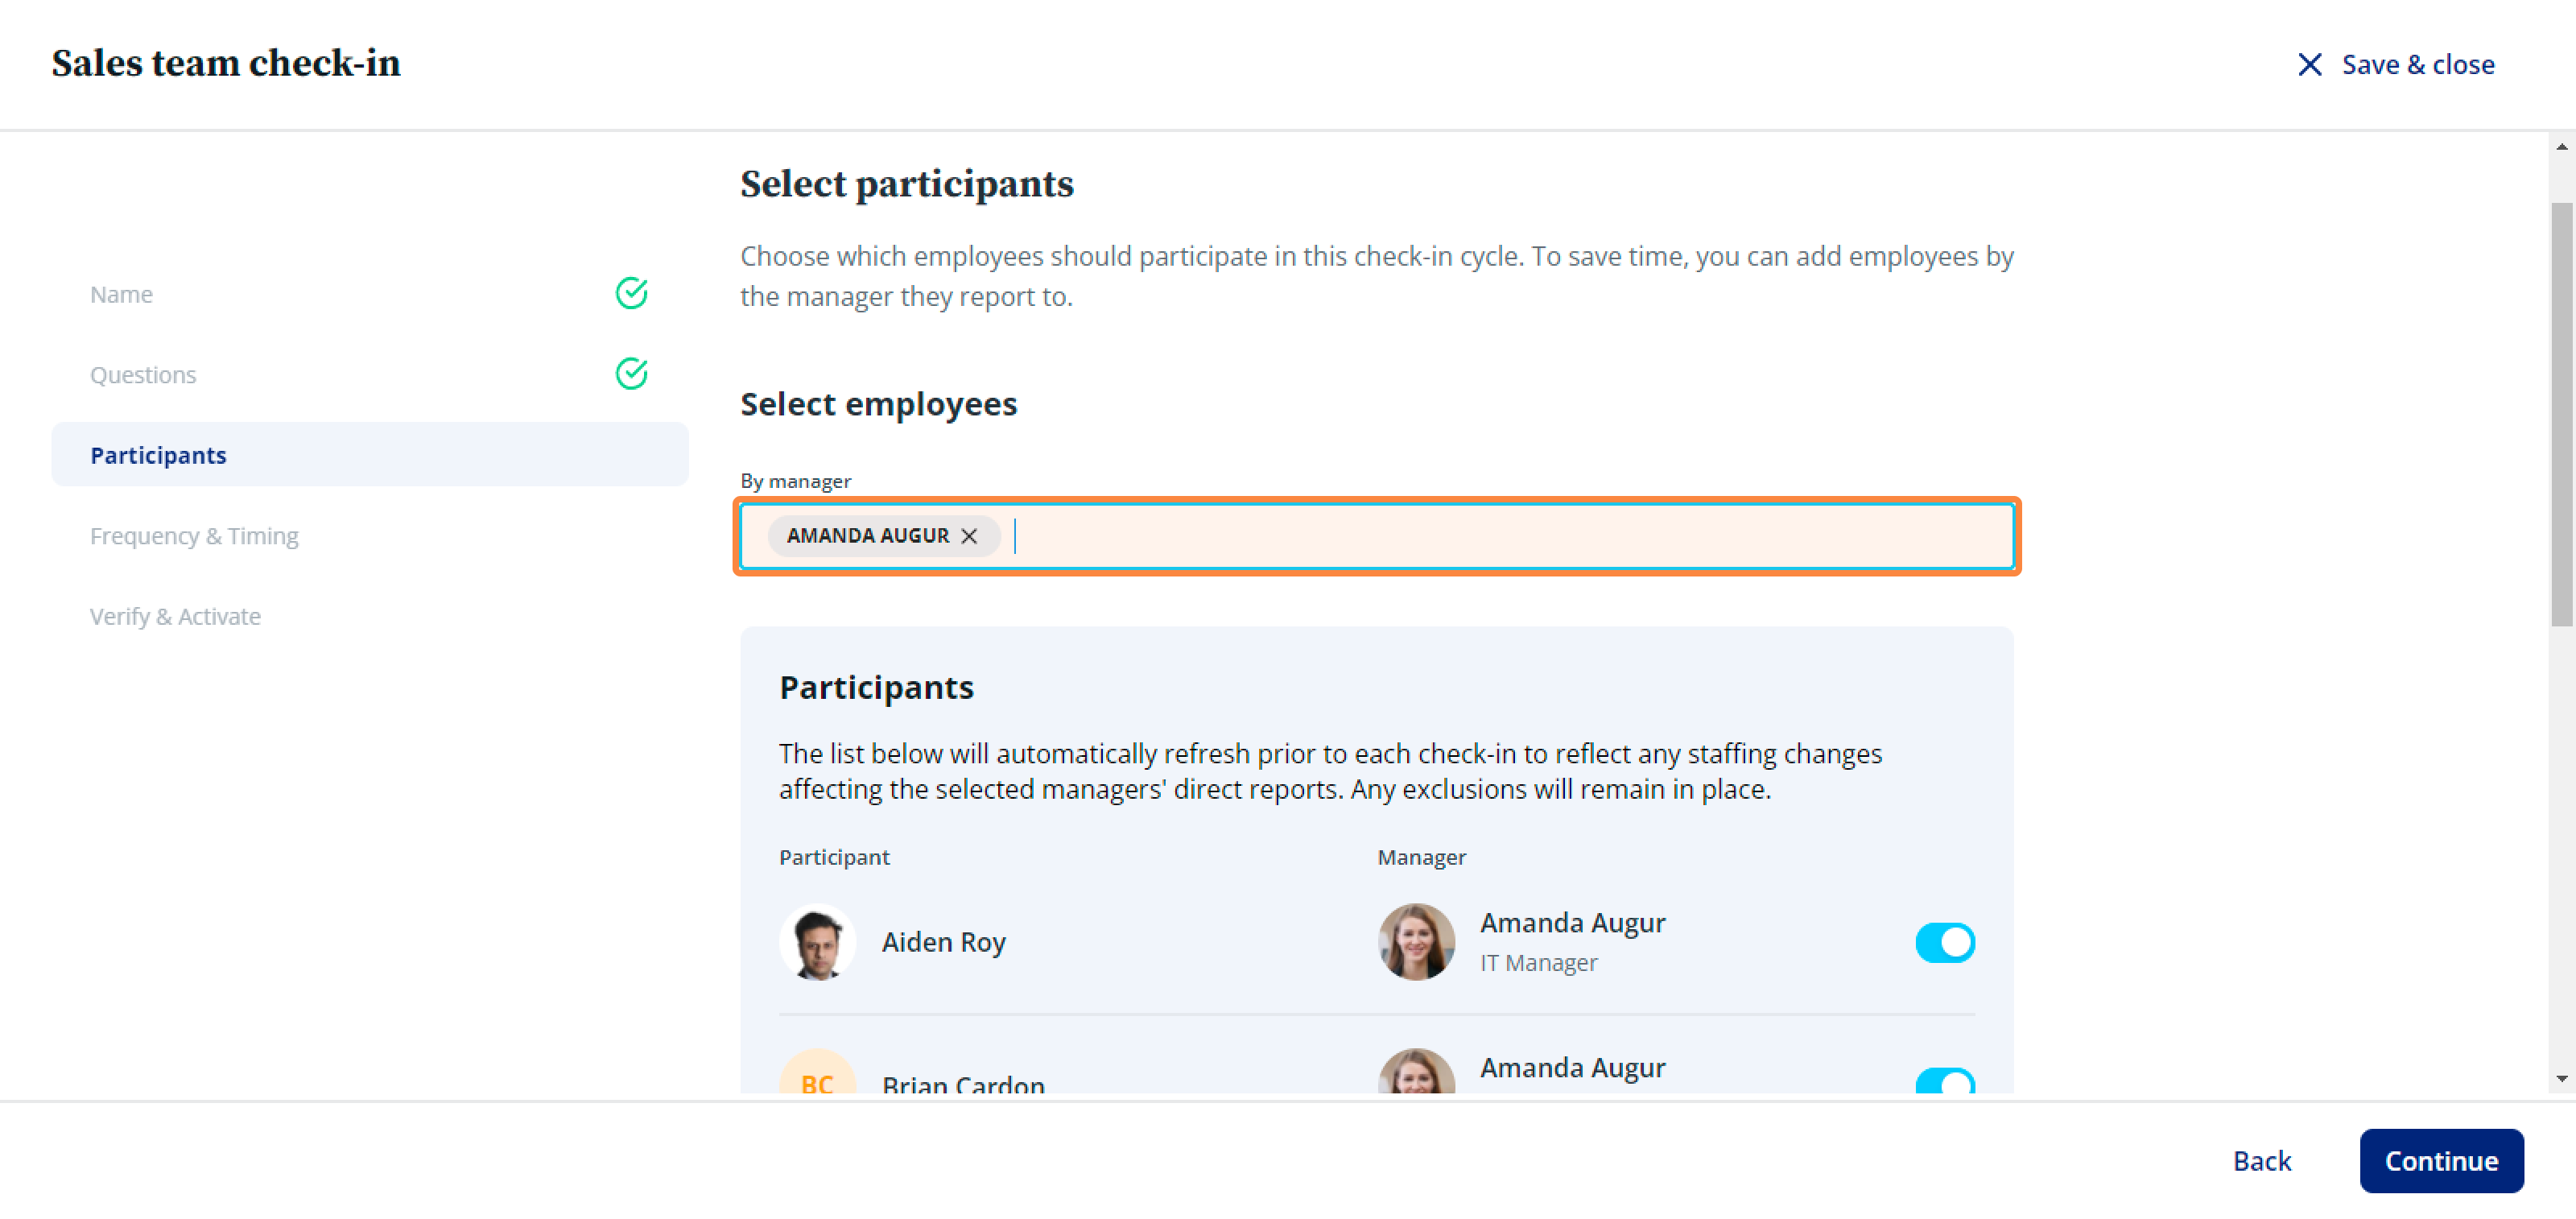This screenshot has width=2576, height=1219.
Task: Click the X icon beside Save & close
Action: [x=2309, y=65]
